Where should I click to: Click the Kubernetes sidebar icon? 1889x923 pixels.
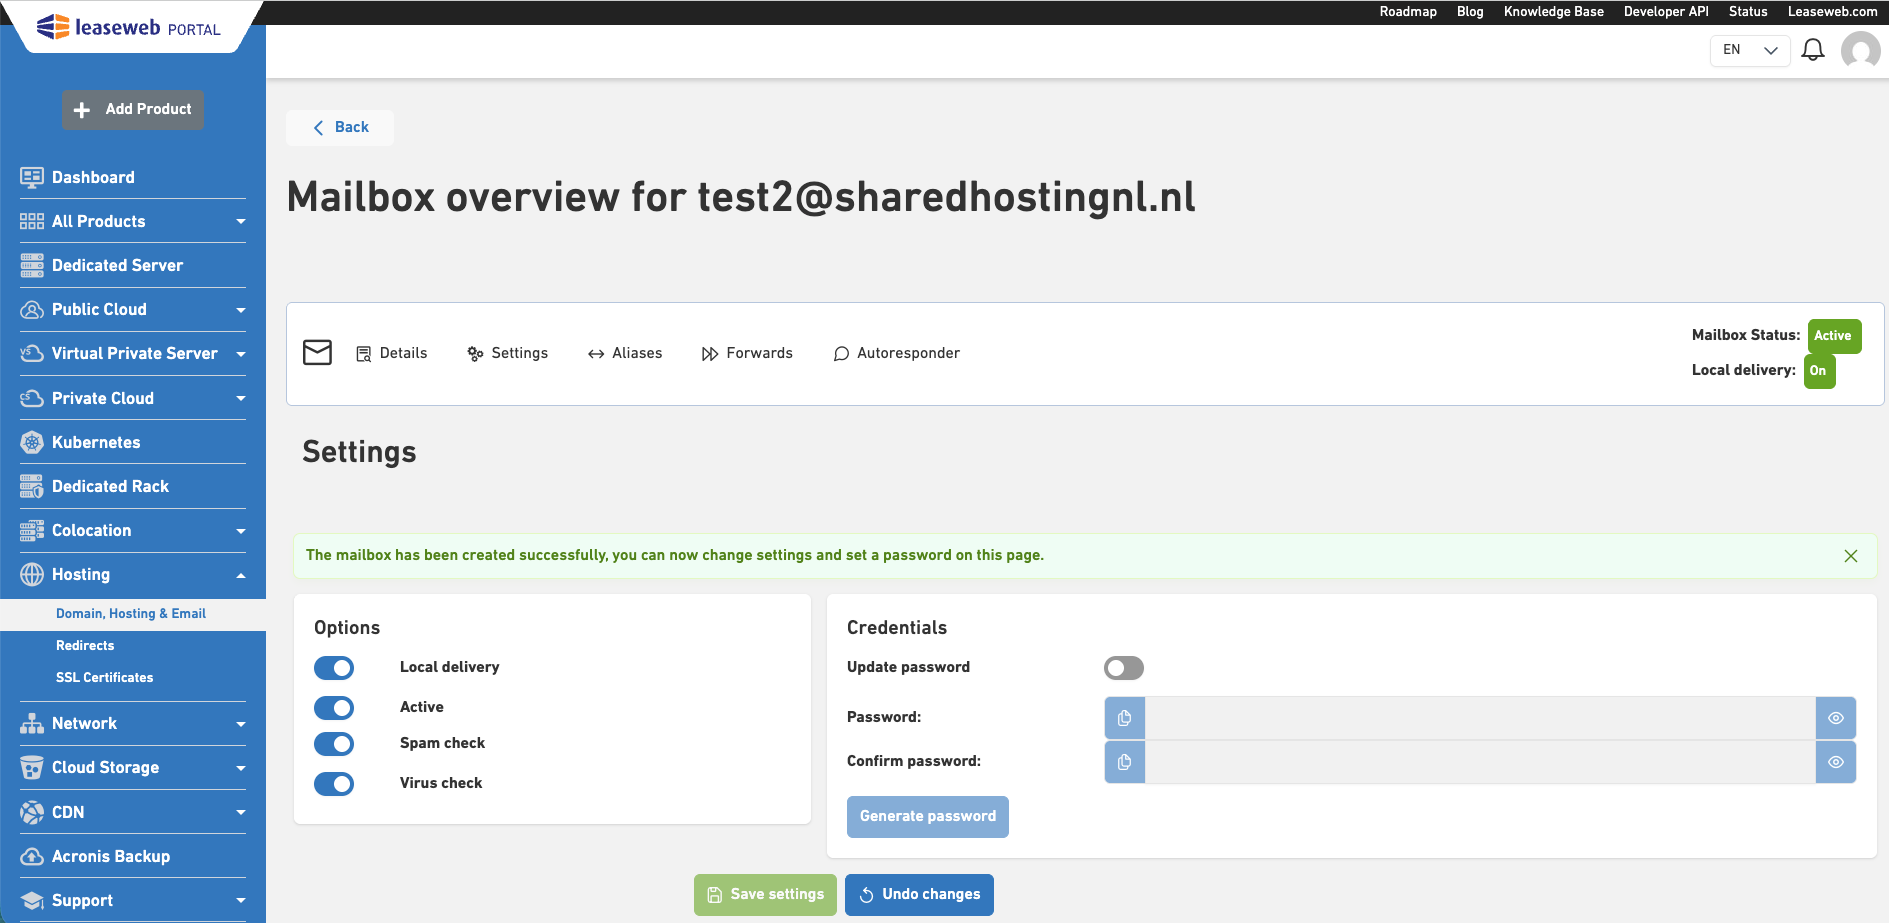[31, 442]
